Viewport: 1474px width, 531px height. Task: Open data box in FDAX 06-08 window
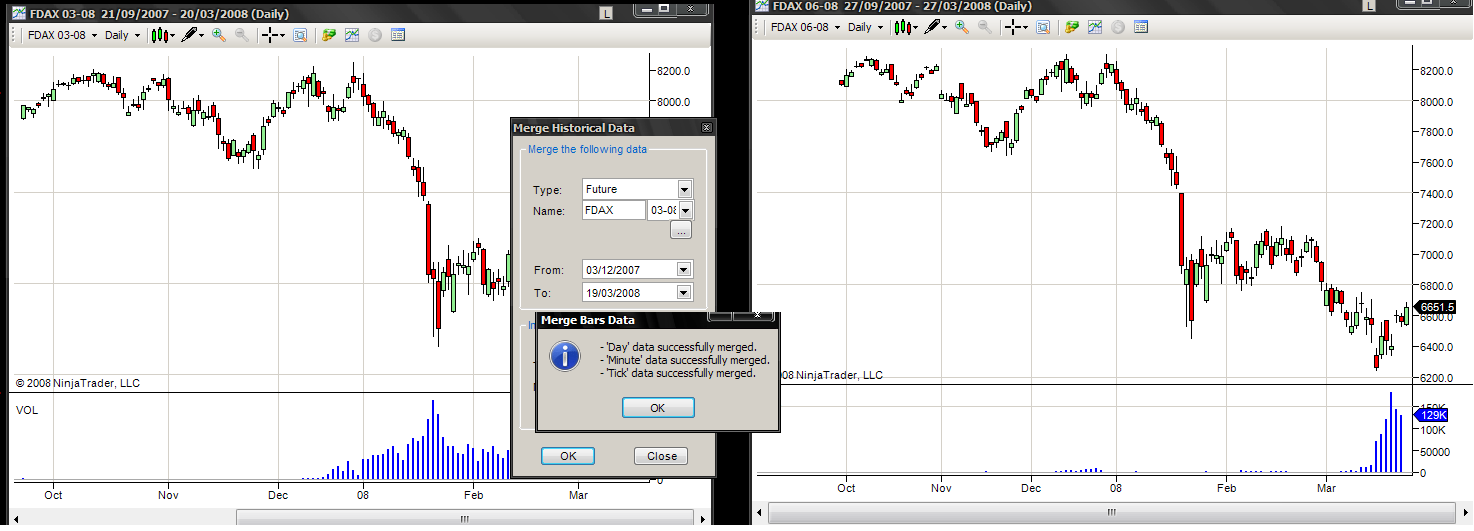[x=1043, y=27]
